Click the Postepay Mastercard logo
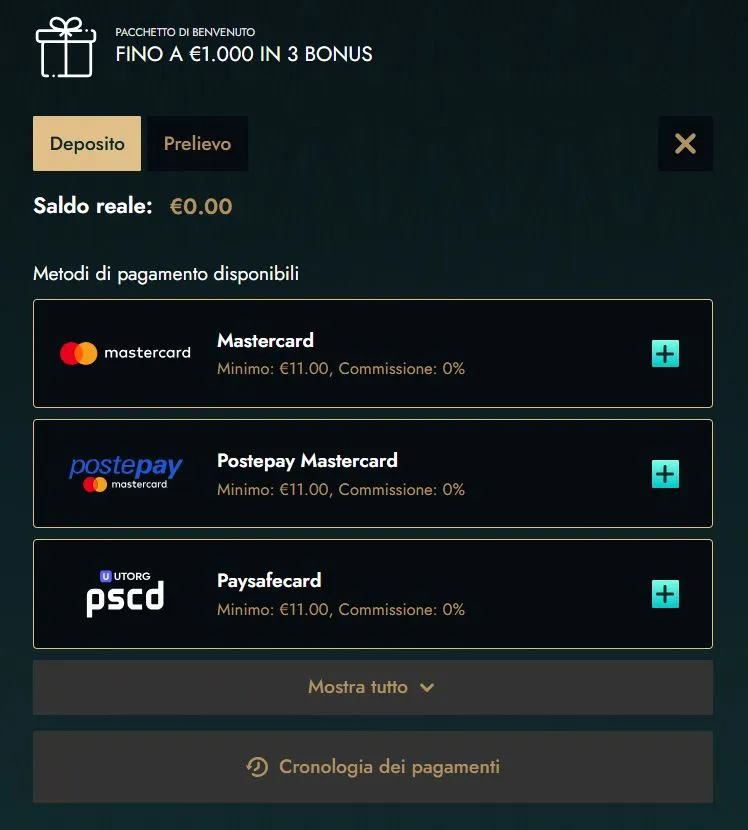The width and height of the screenshot is (748, 830). pos(125,473)
